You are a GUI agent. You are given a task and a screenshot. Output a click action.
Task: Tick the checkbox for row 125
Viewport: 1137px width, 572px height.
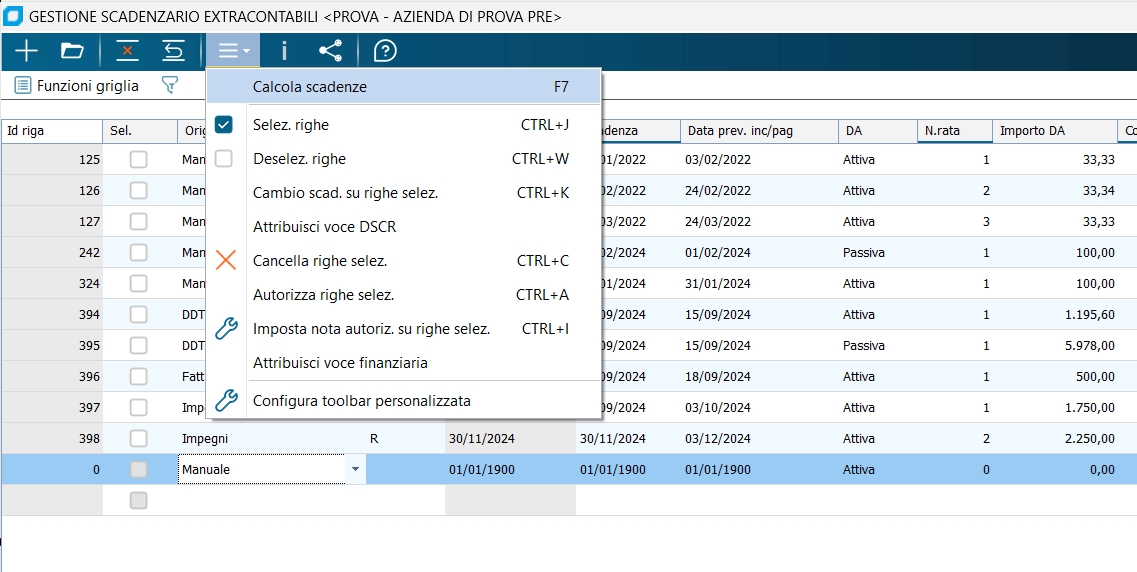point(138,159)
